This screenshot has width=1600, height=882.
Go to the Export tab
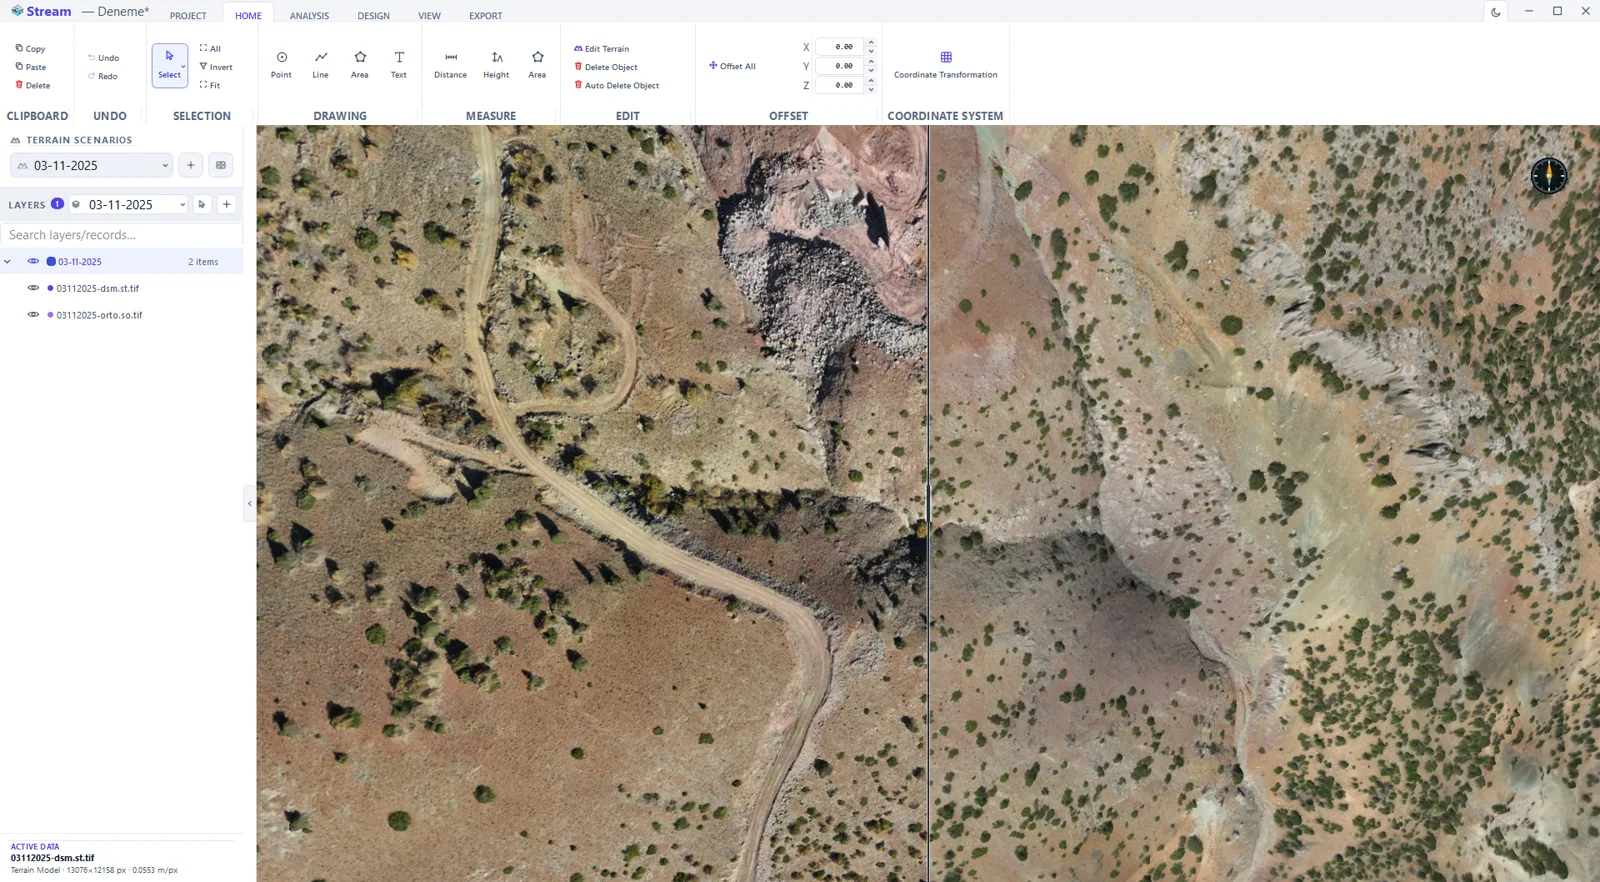[x=486, y=15]
